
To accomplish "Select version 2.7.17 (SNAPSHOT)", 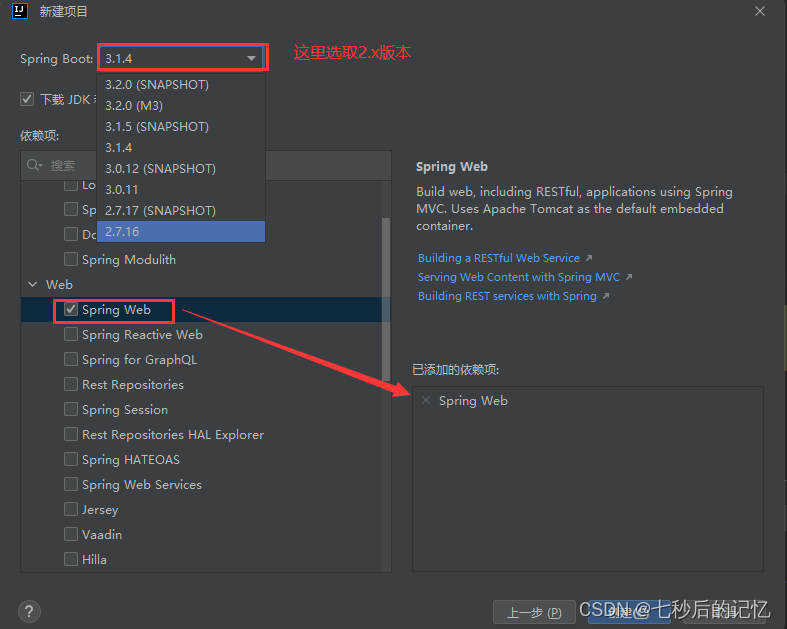I will click(x=181, y=211).
